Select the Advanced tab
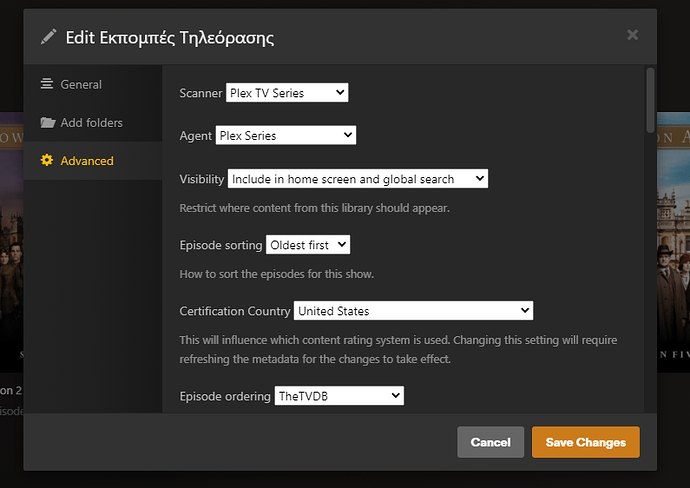Image resolution: width=690 pixels, height=488 pixels. point(87,161)
